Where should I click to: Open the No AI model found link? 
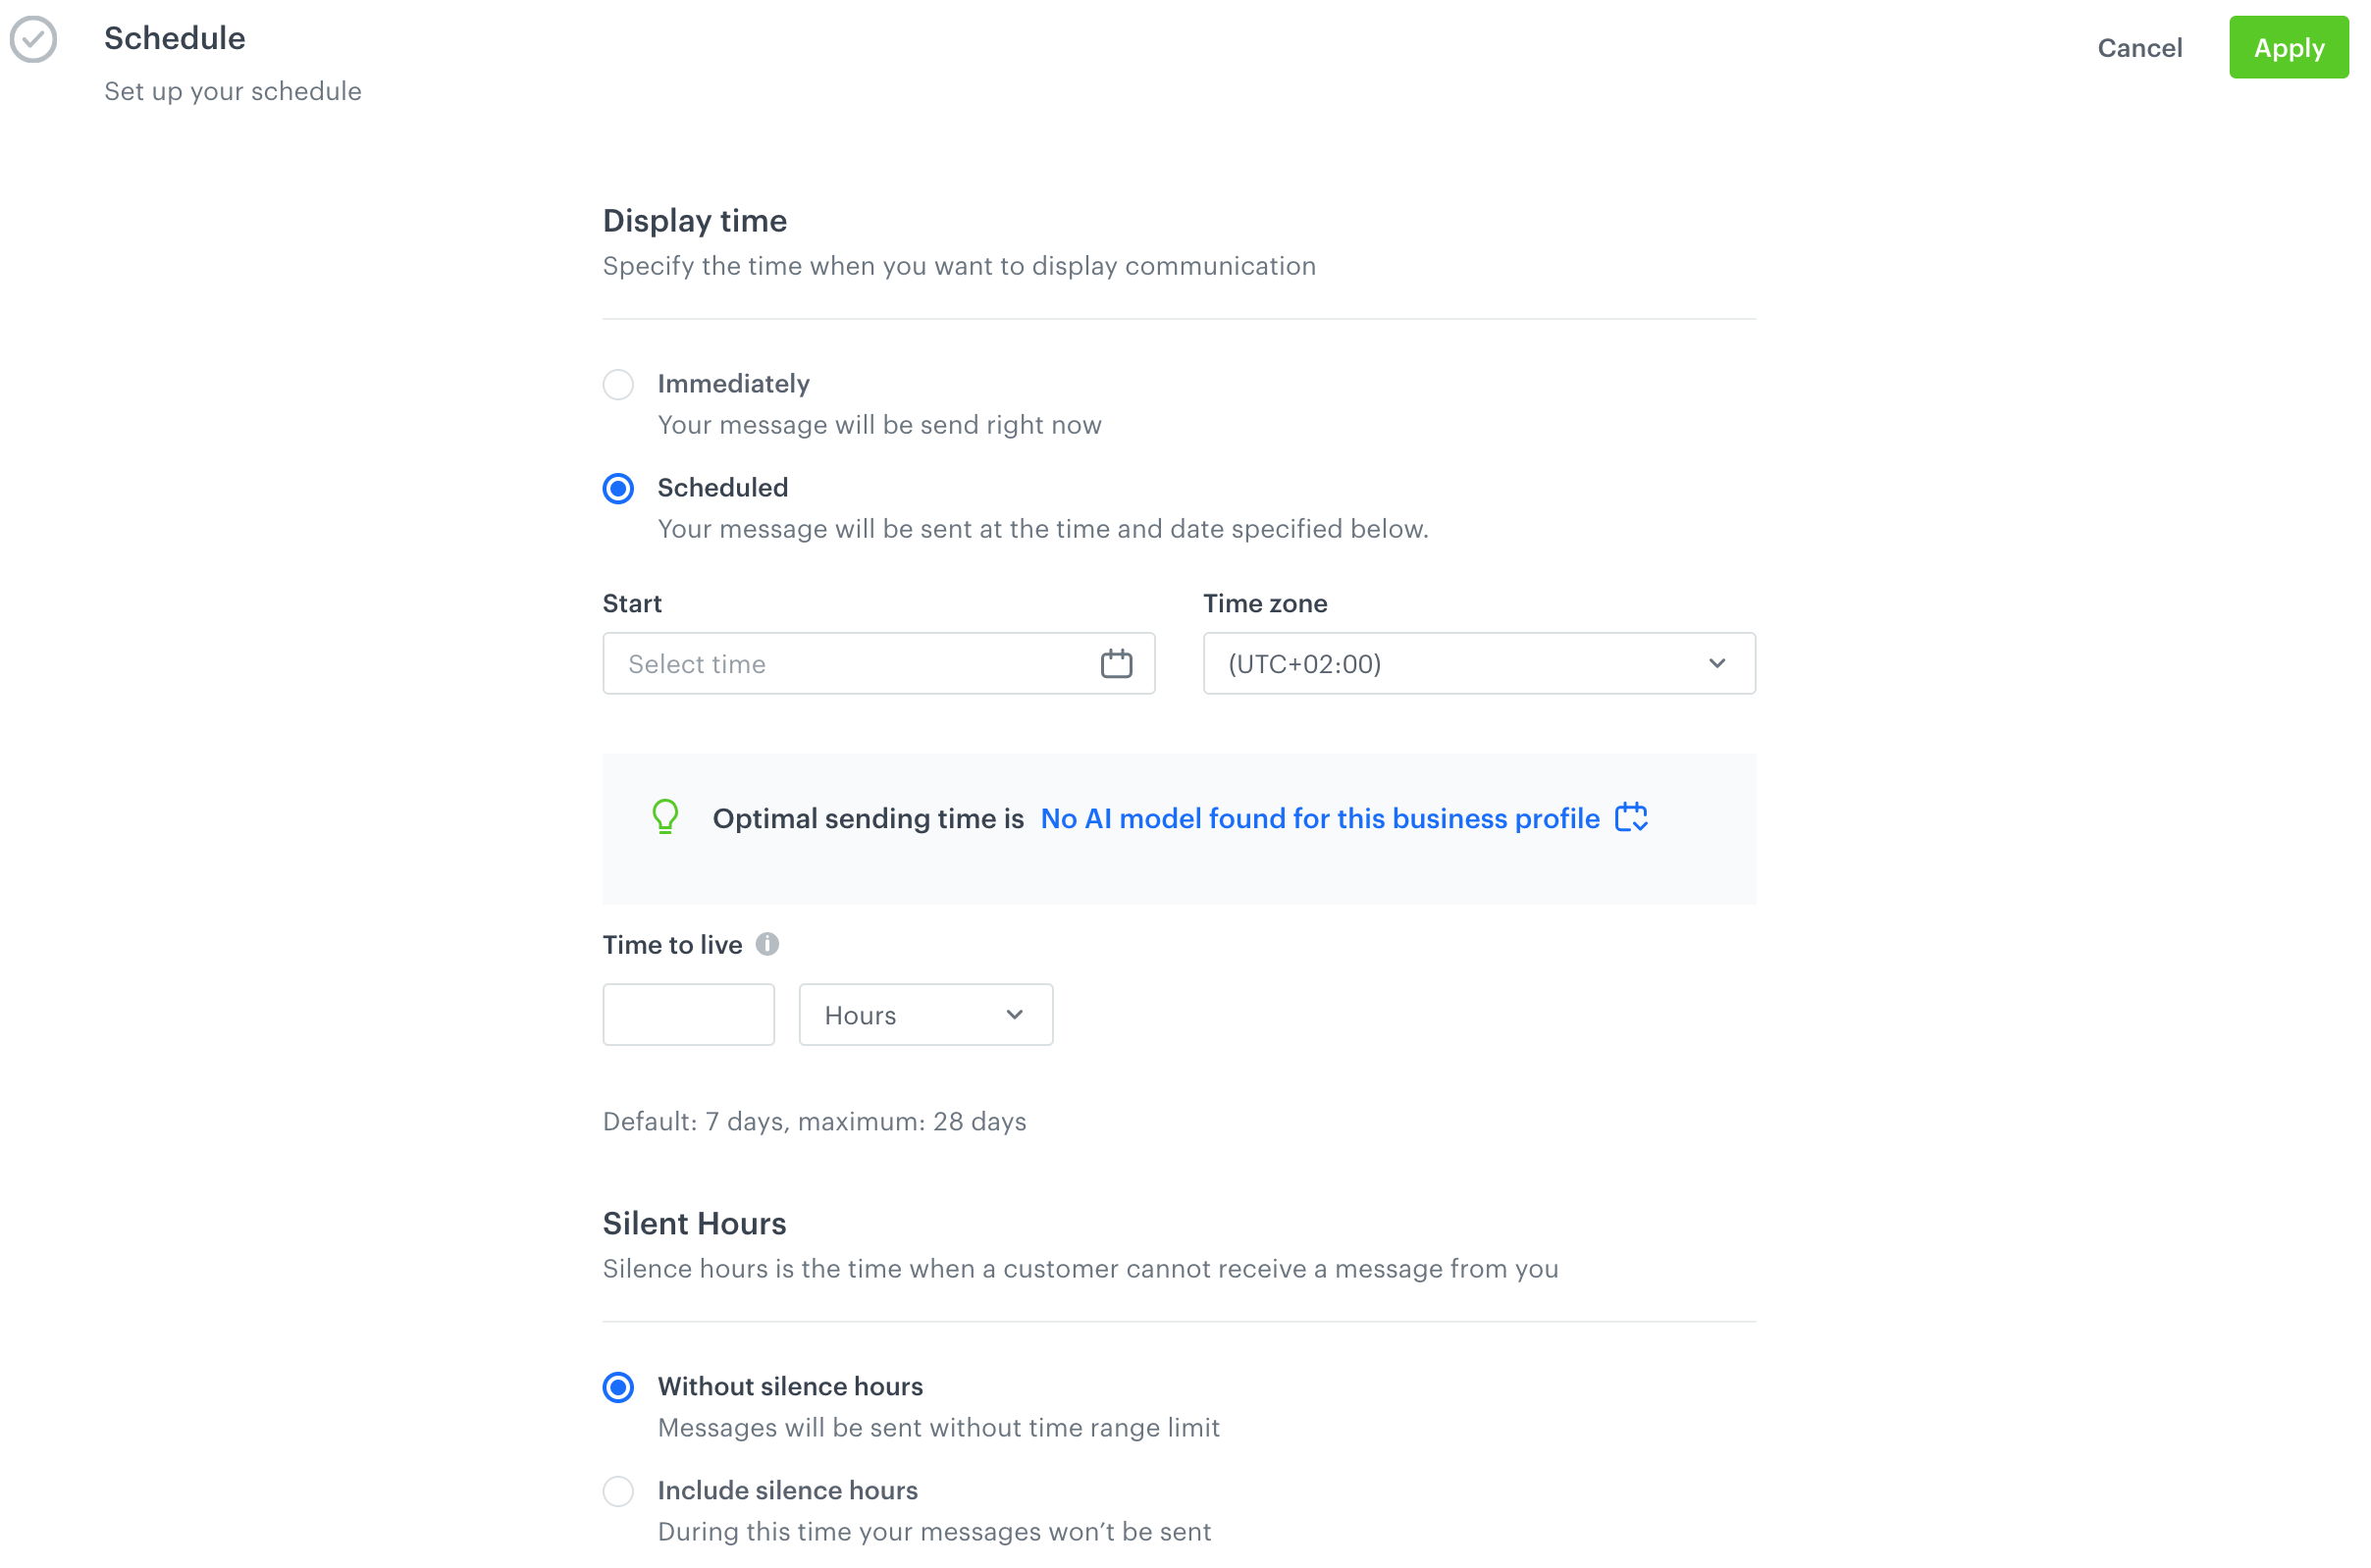coord(1320,819)
